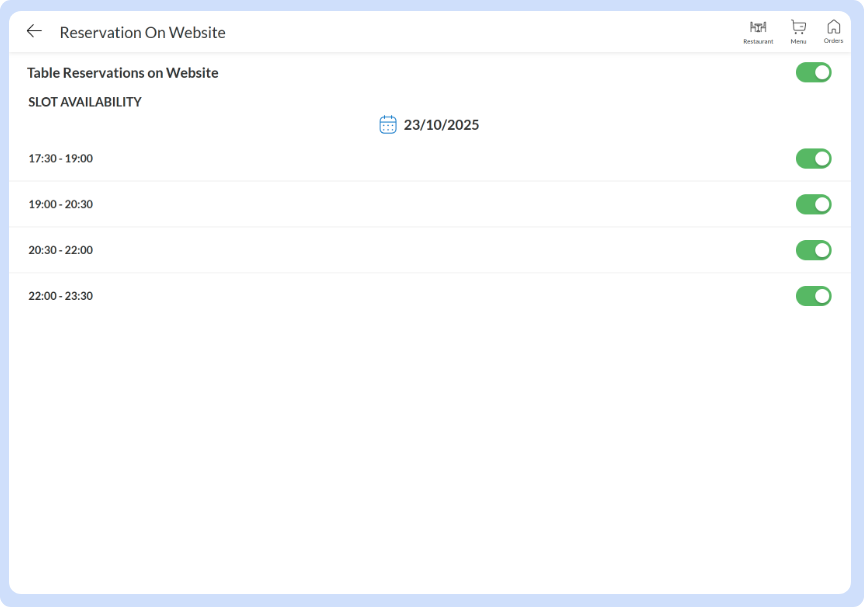The height and width of the screenshot is (607, 864).
Task: Disable the 22:00 - 23:30 slot
Action: pos(813,296)
